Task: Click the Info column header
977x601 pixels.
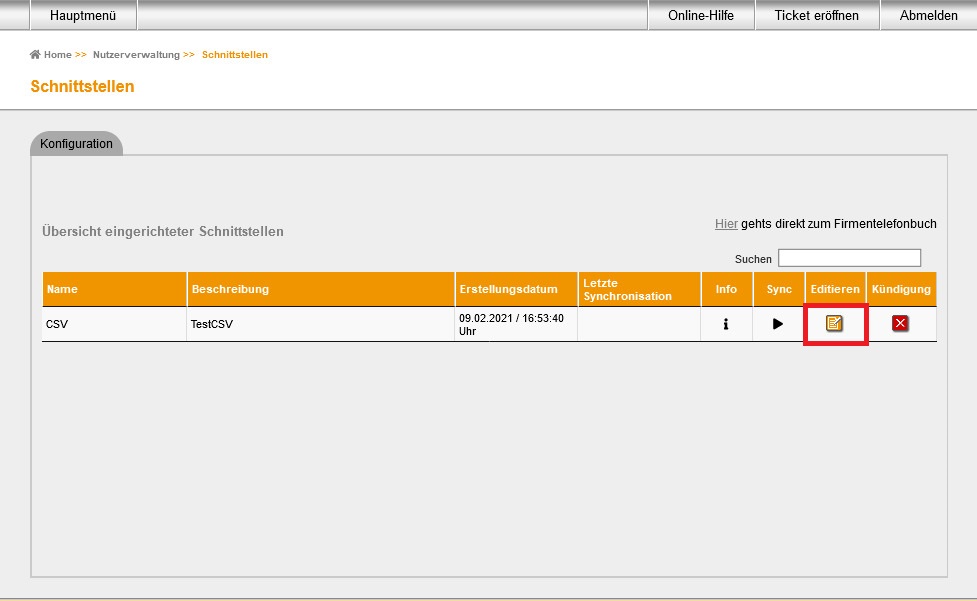Action: 727,289
